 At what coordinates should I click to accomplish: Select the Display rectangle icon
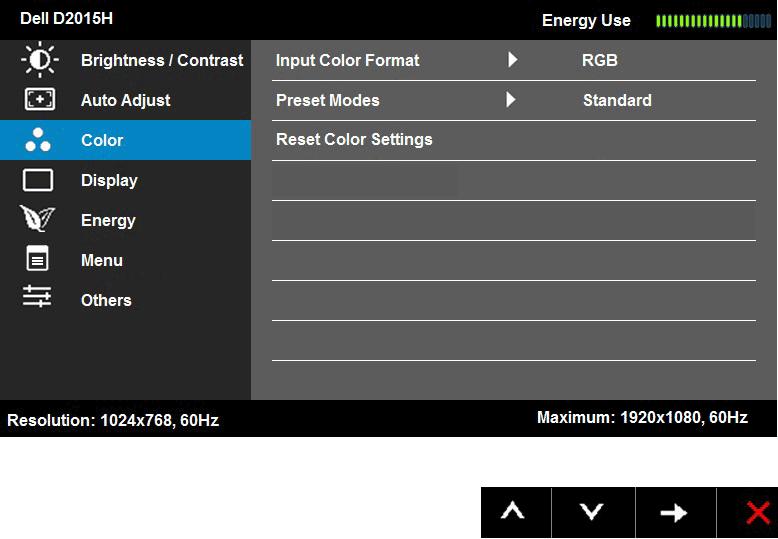(x=38, y=180)
